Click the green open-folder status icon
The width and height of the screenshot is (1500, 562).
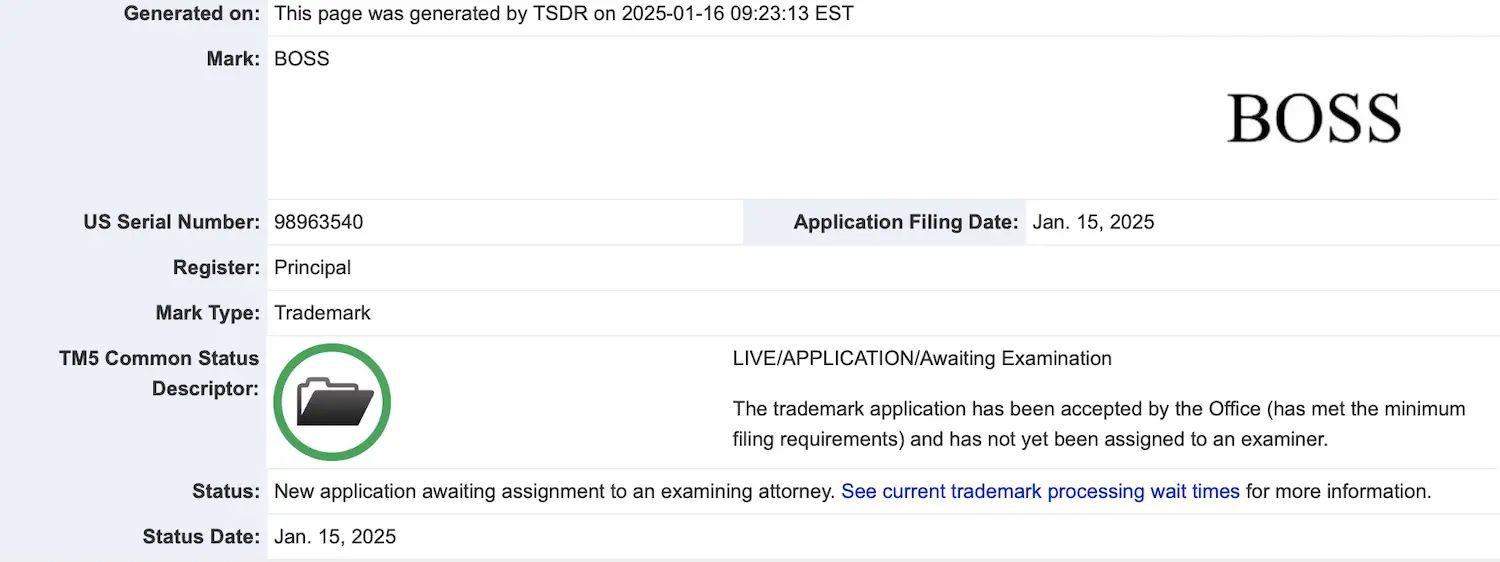tap(332, 402)
